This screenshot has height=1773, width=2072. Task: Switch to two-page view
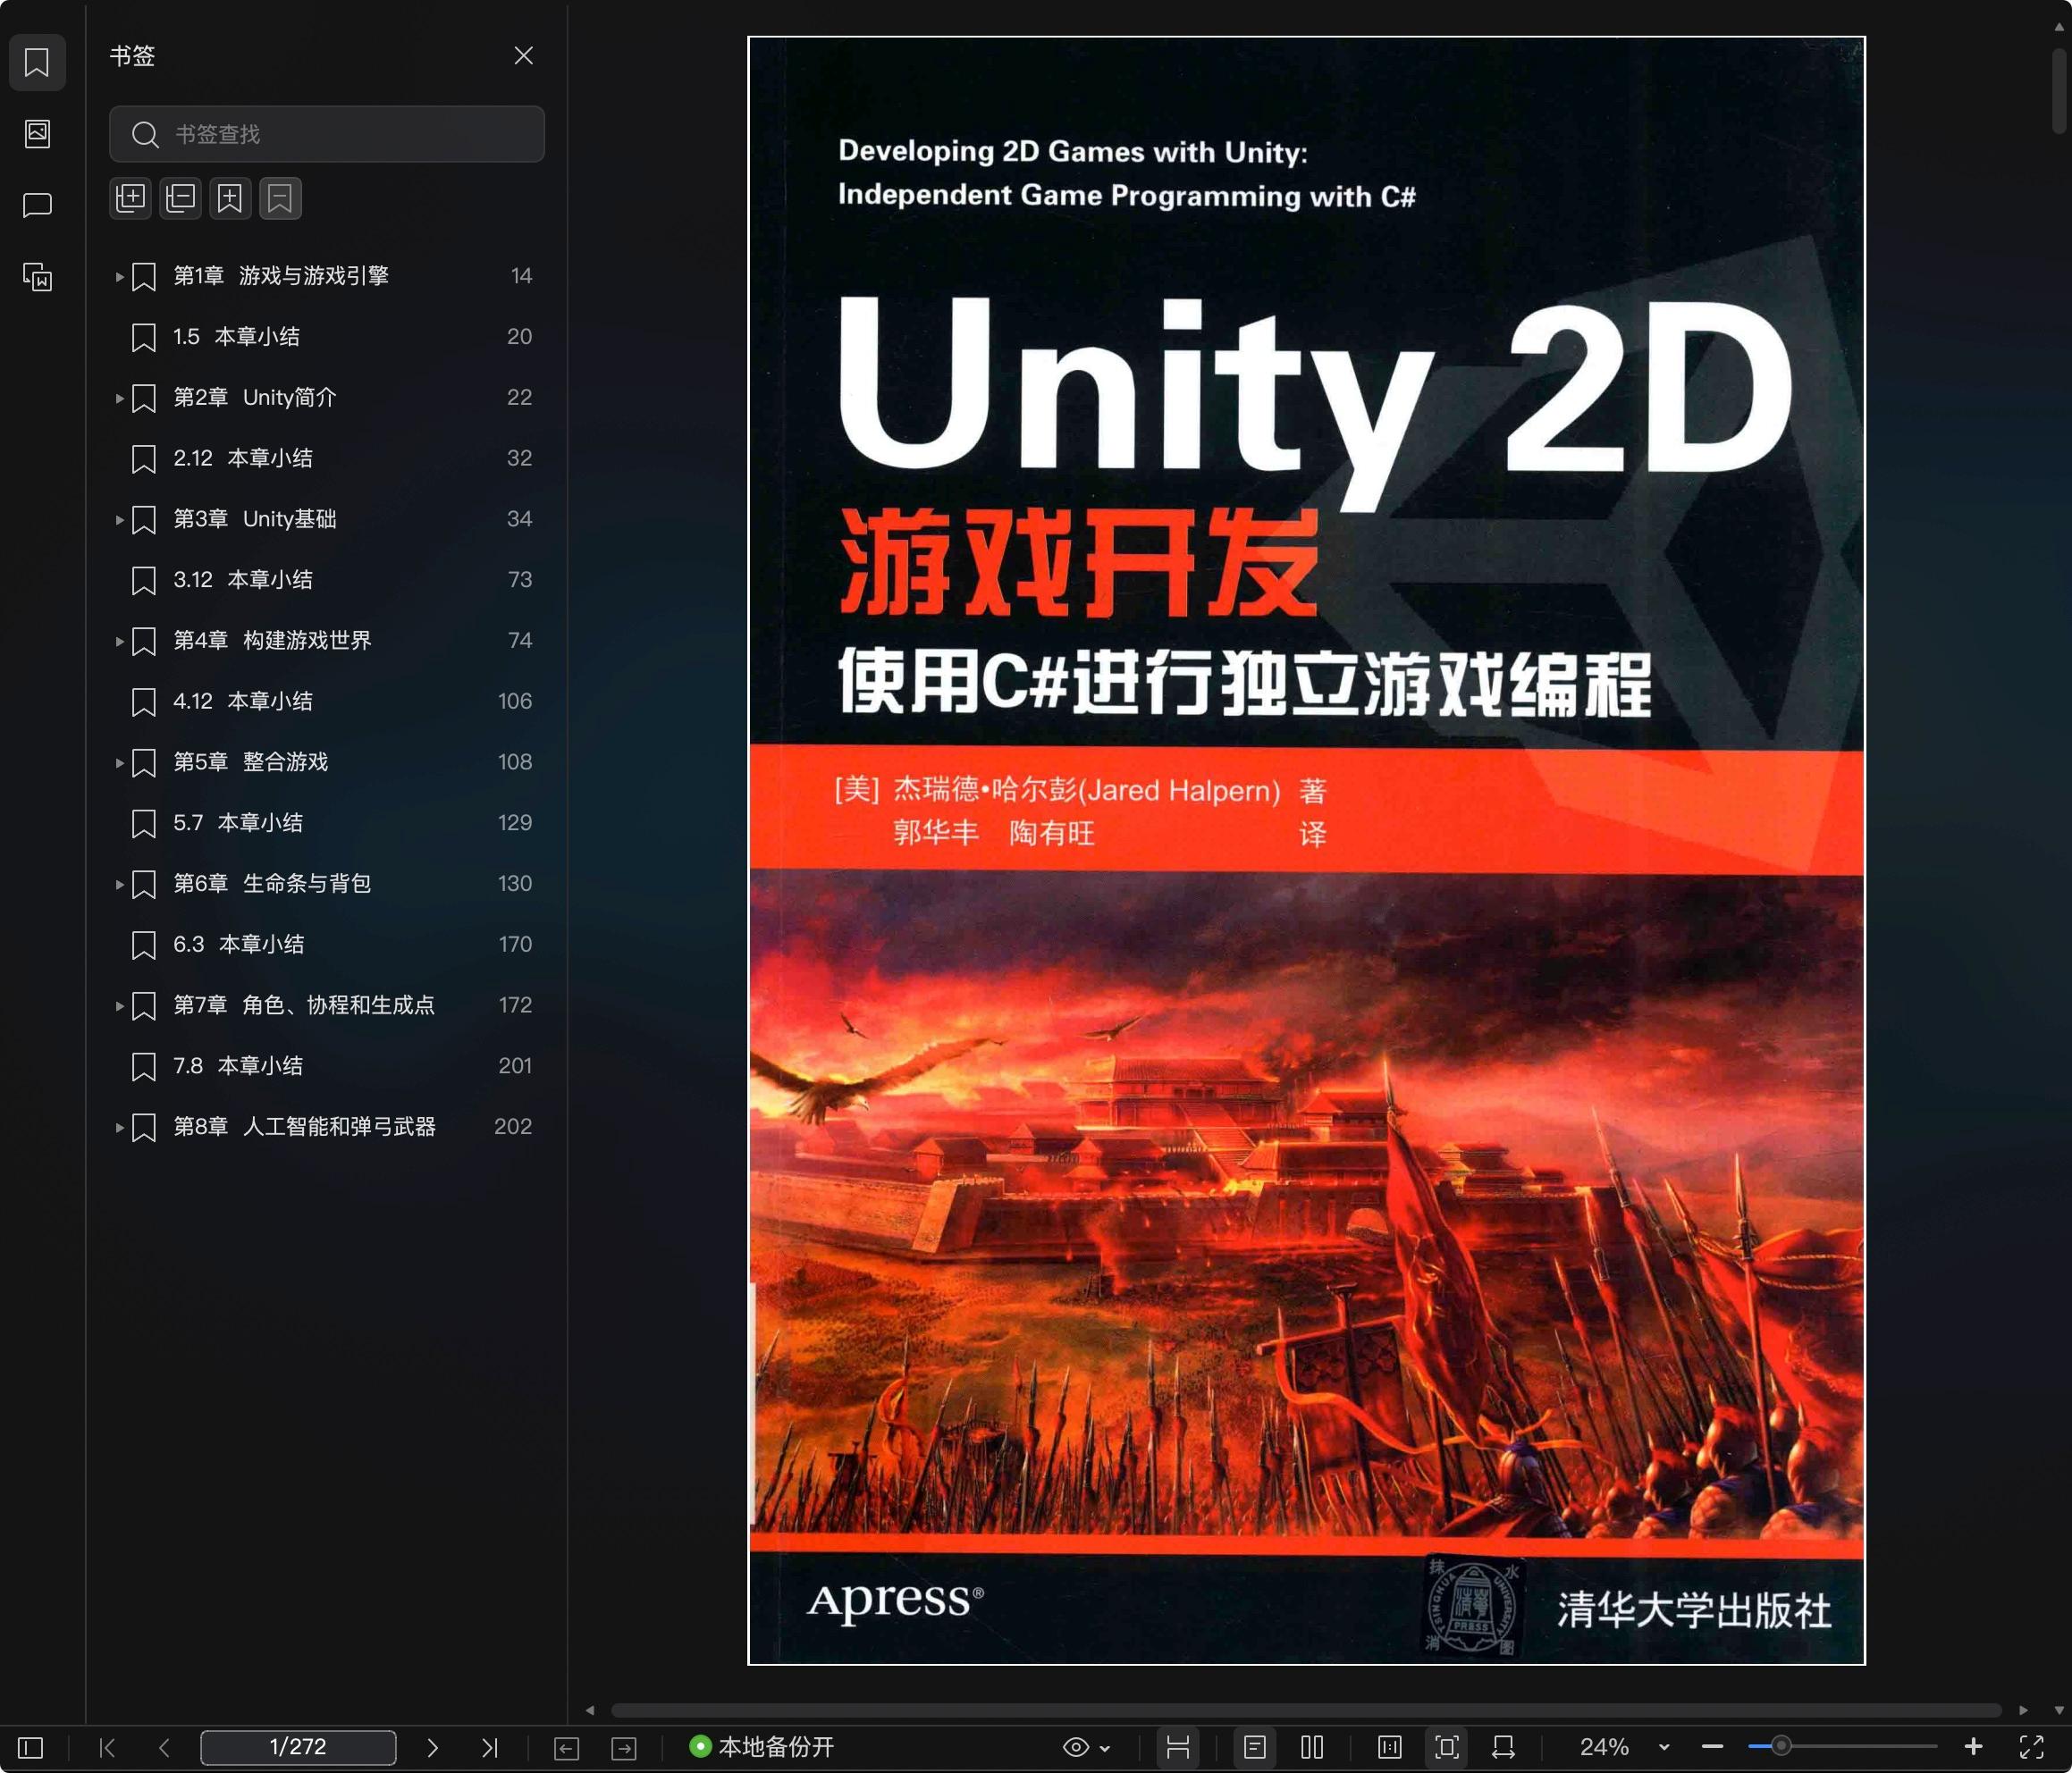(1312, 1747)
